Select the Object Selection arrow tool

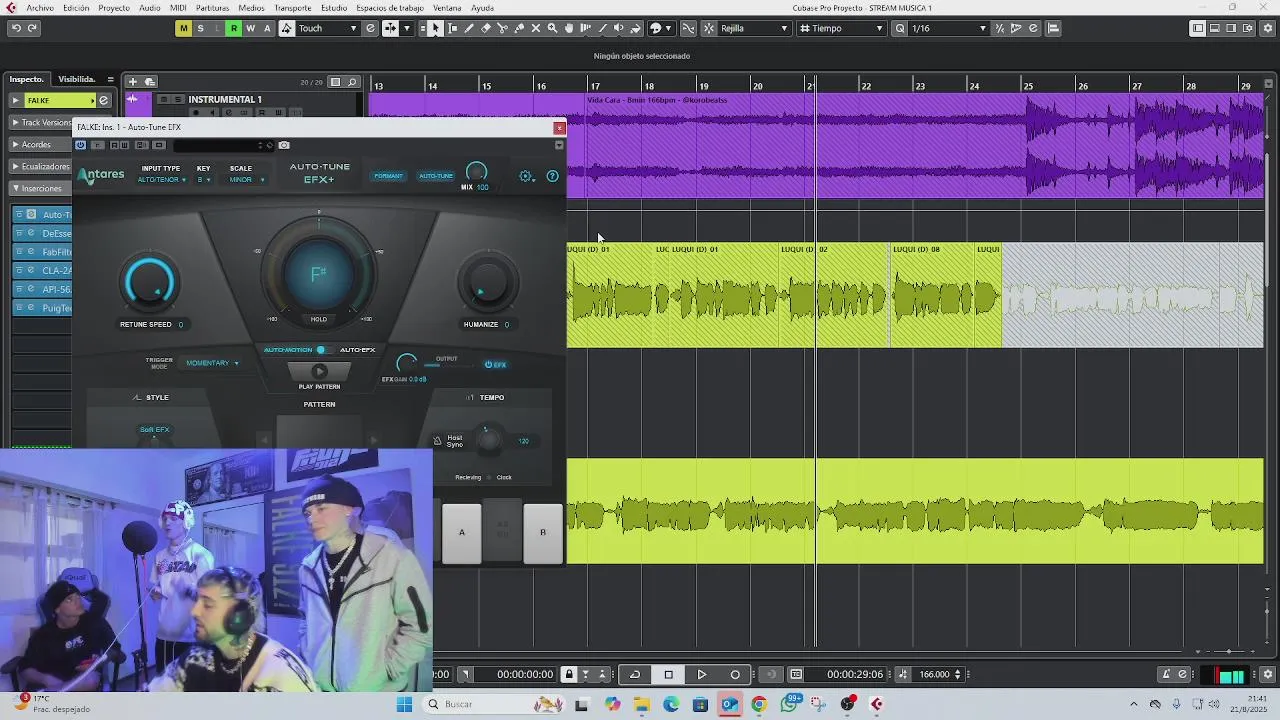point(436,28)
